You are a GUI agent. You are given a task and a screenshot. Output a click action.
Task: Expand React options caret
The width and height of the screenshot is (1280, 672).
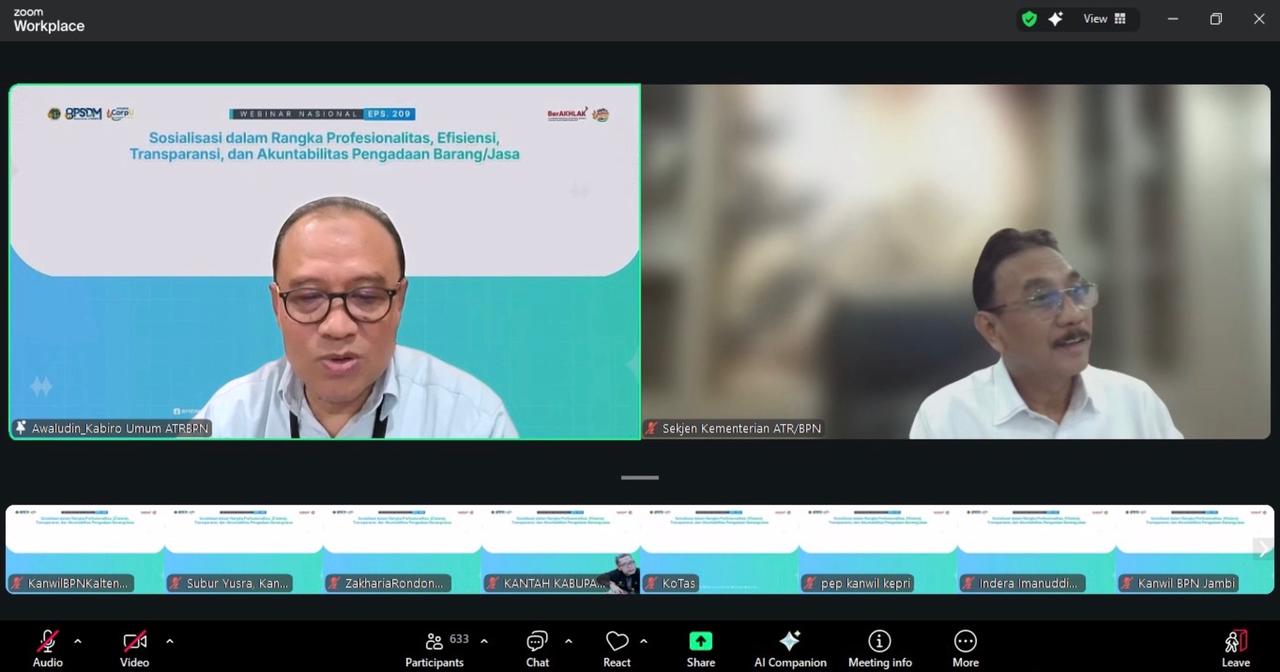[643, 641]
